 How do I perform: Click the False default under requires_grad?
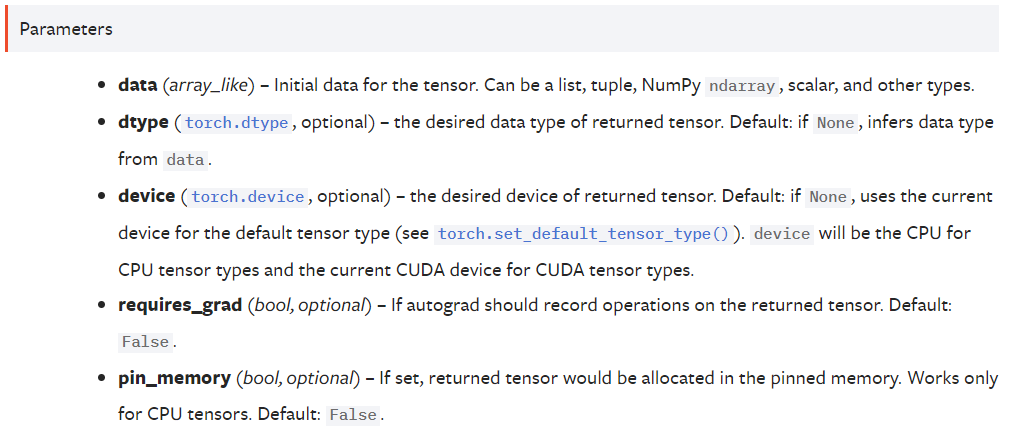[x=145, y=343]
